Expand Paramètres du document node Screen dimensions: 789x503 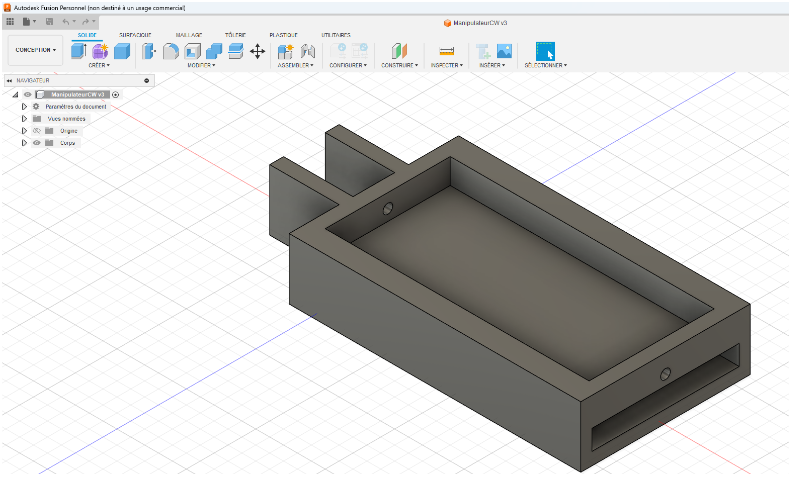(24, 107)
